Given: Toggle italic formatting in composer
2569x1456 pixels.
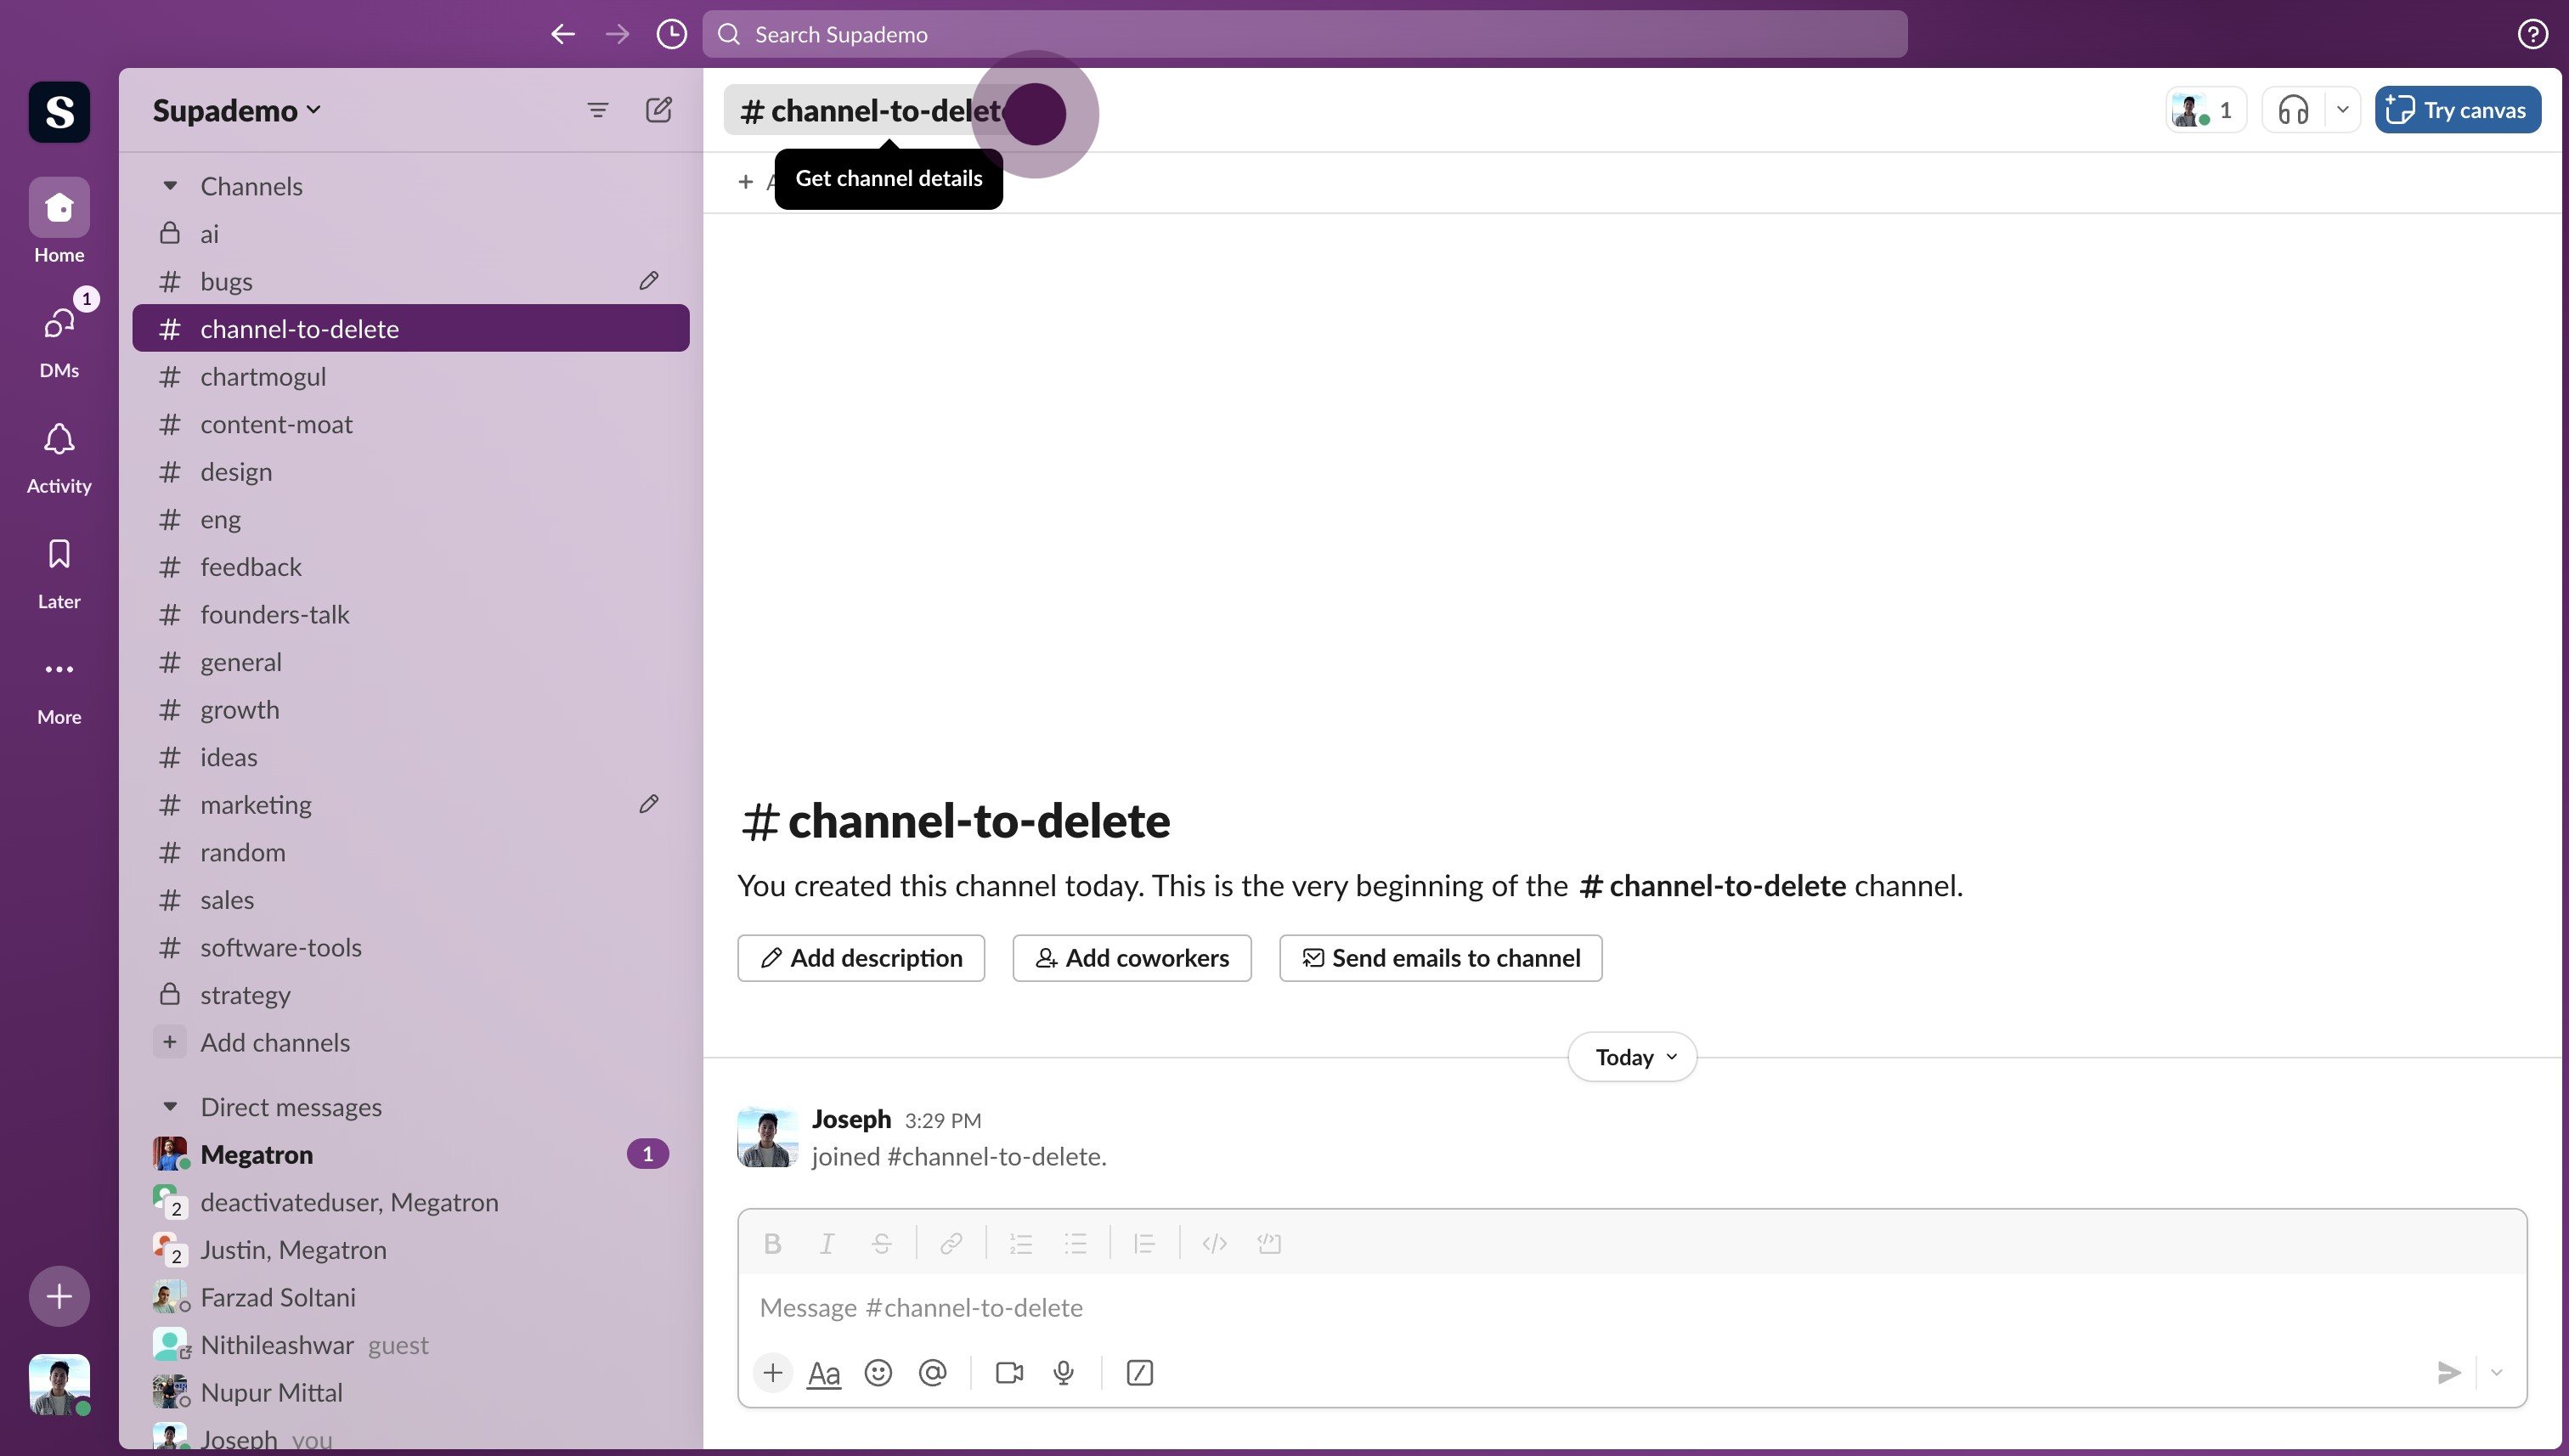Looking at the screenshot, I should pos(826,1243).
